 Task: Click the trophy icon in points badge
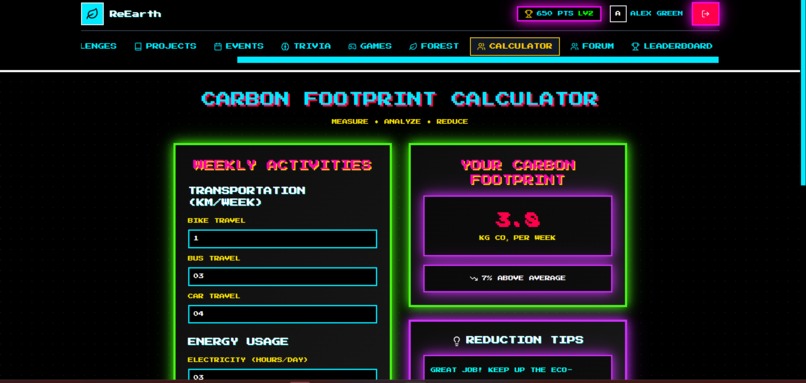coord(528,14)
